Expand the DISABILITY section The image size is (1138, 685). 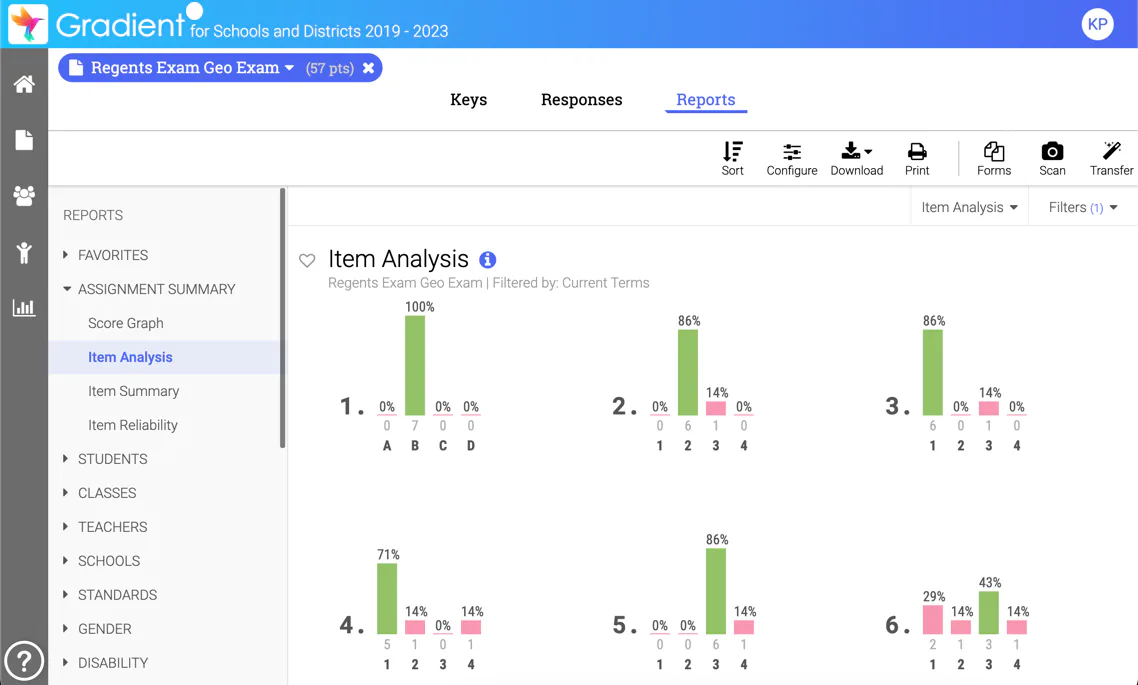coord(105,663)
